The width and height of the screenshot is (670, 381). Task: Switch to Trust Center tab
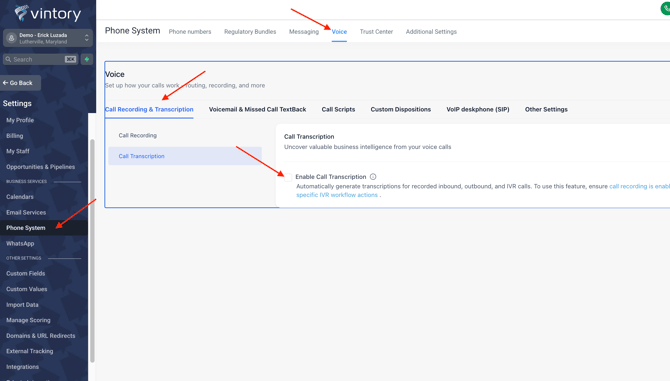(x=376, y=32)
